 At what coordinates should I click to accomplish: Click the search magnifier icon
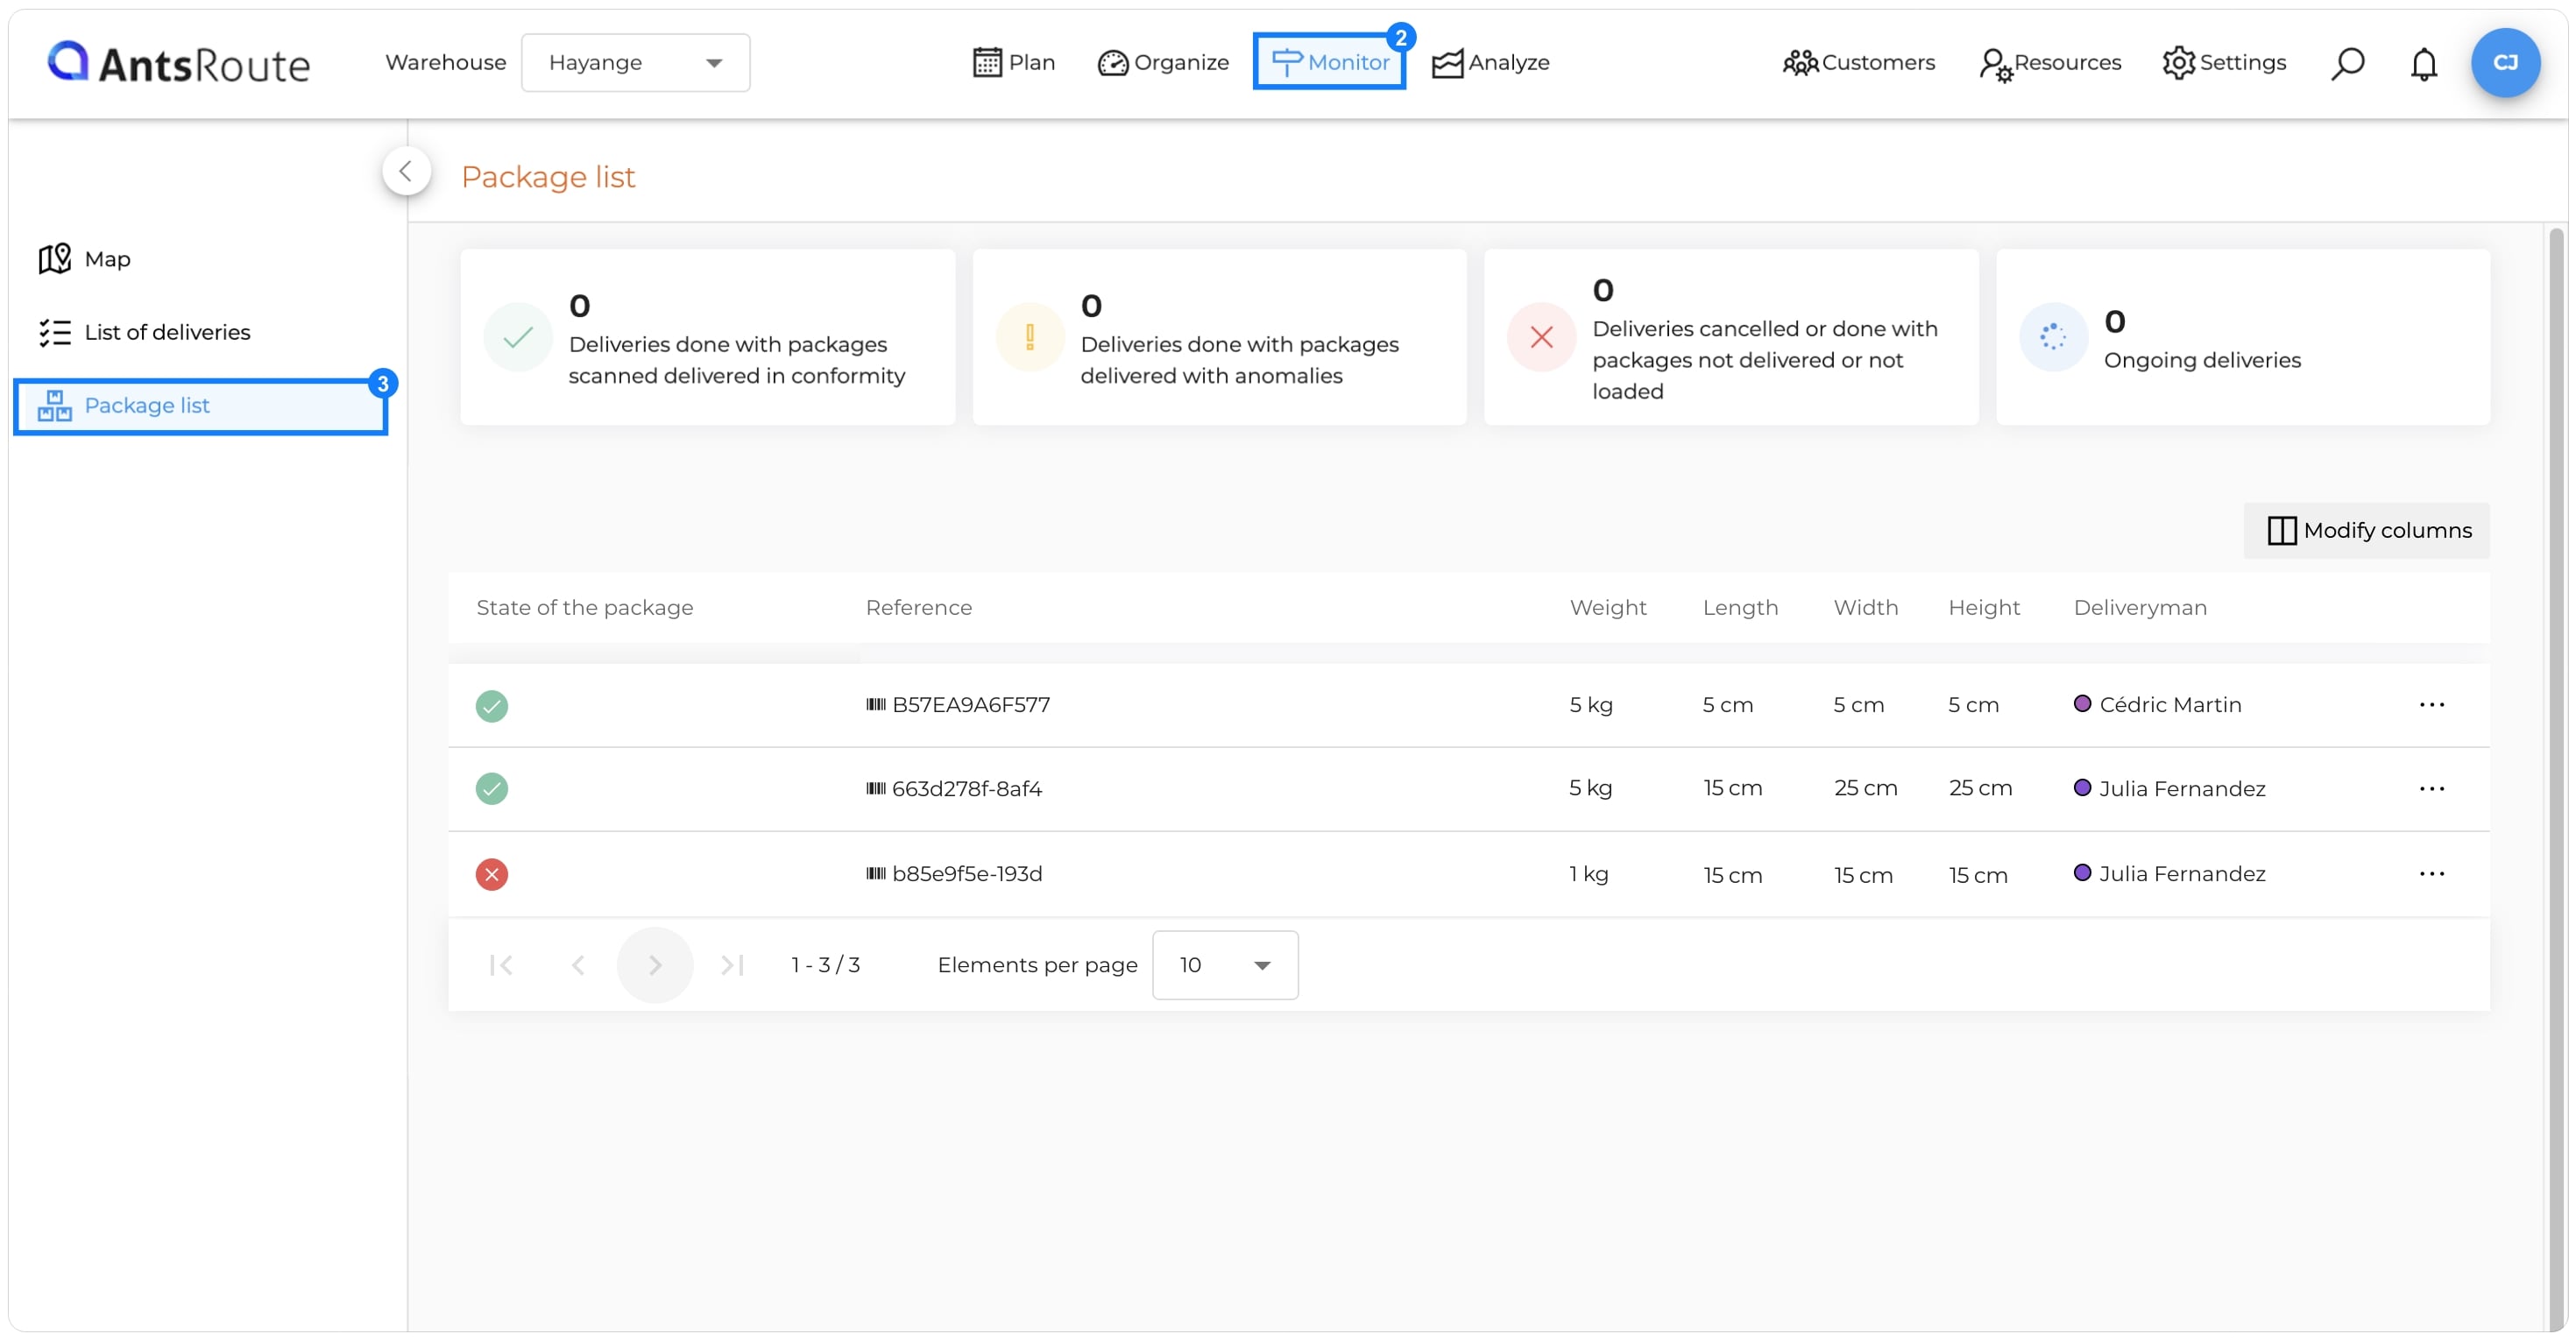click(2347, 63)
